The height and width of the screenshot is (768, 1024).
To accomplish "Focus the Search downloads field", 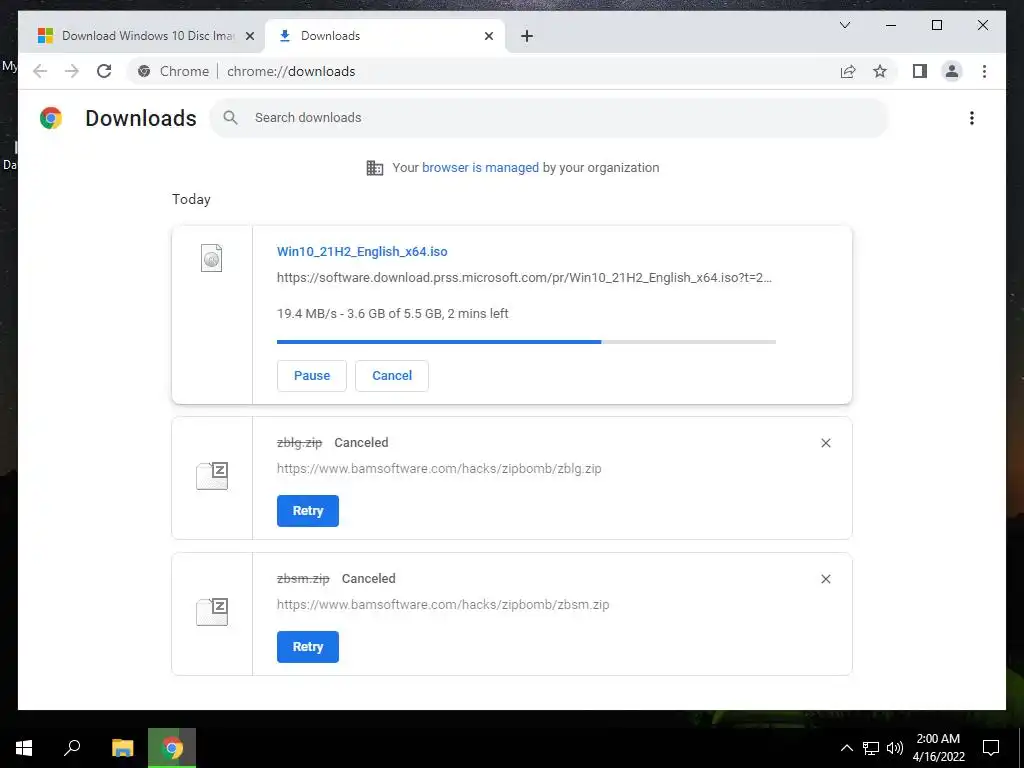I will 549,118.
